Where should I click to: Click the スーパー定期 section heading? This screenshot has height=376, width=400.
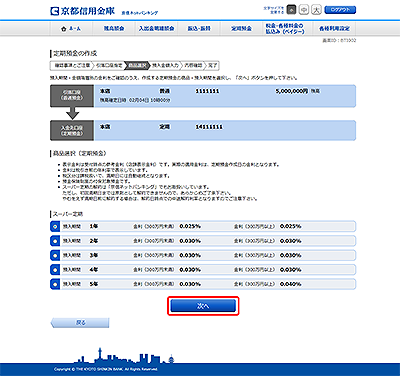pyautogui.click(x=68, y=214)
